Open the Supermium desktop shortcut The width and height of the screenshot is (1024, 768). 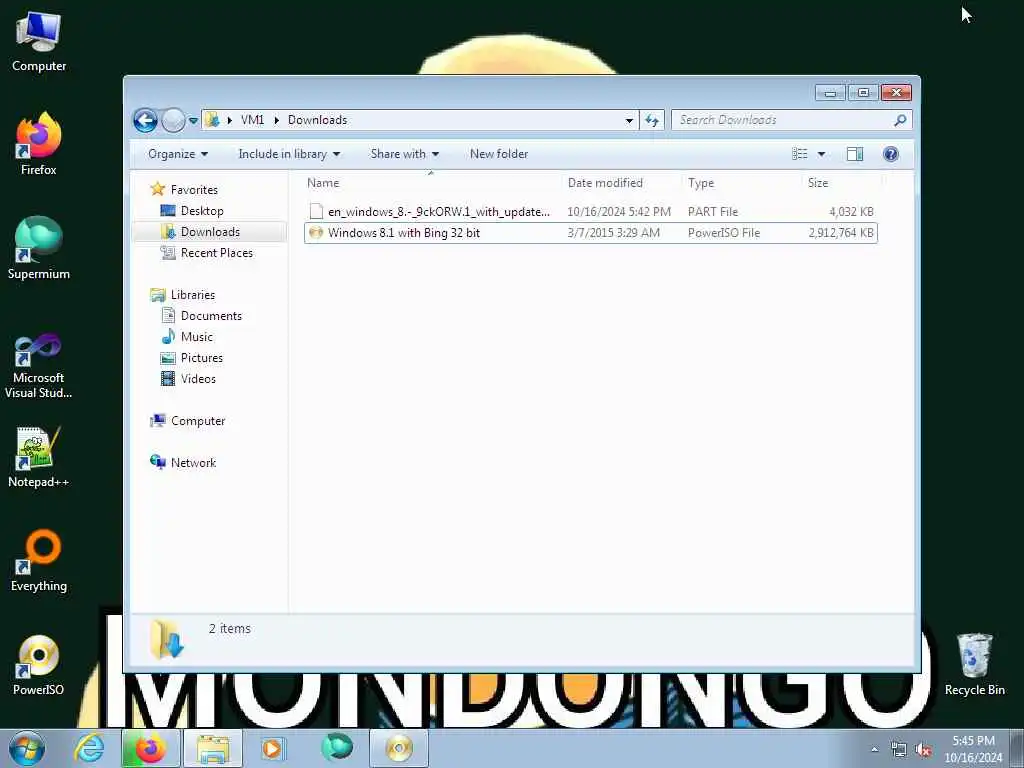39,248
